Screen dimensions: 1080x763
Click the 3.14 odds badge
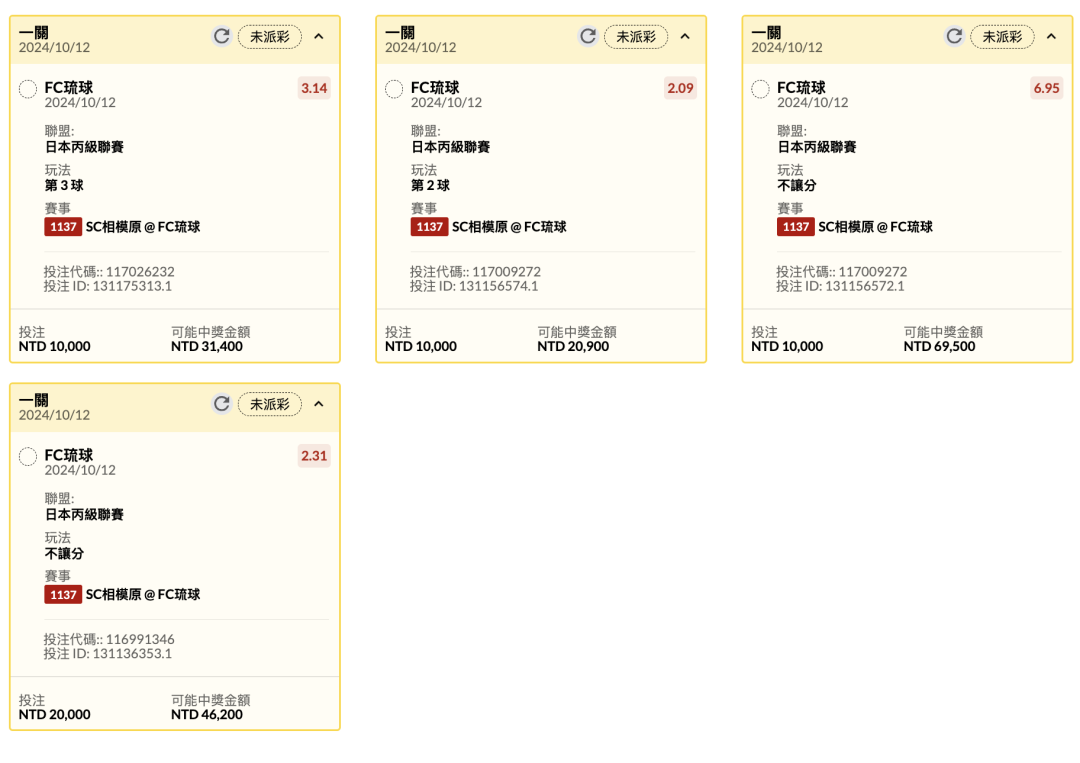click(x=314, y=88)
